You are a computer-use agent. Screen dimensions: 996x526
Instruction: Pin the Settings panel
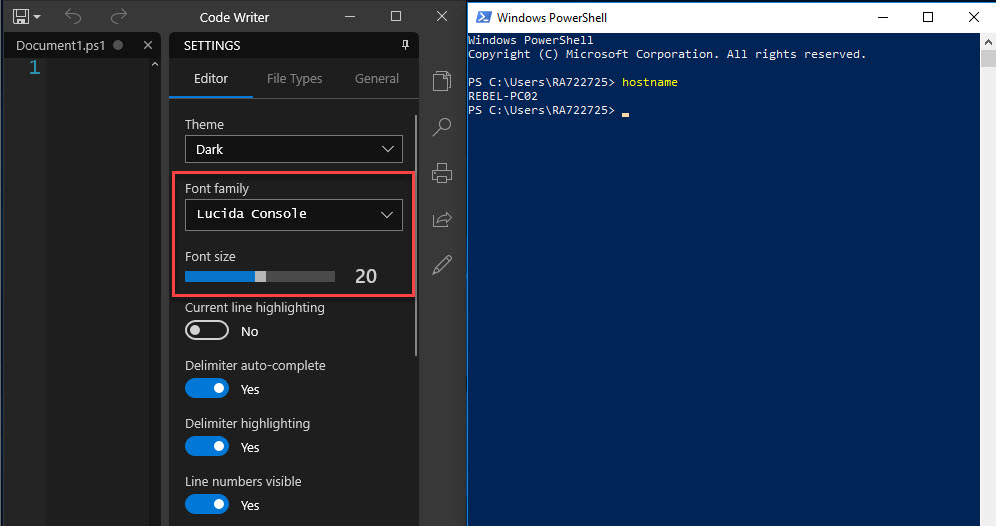point(405,45)
